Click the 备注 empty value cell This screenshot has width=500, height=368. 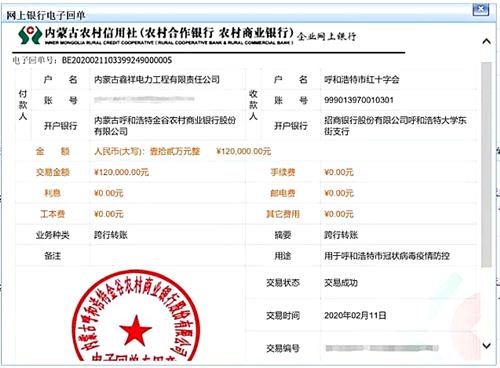click(168, 256)
